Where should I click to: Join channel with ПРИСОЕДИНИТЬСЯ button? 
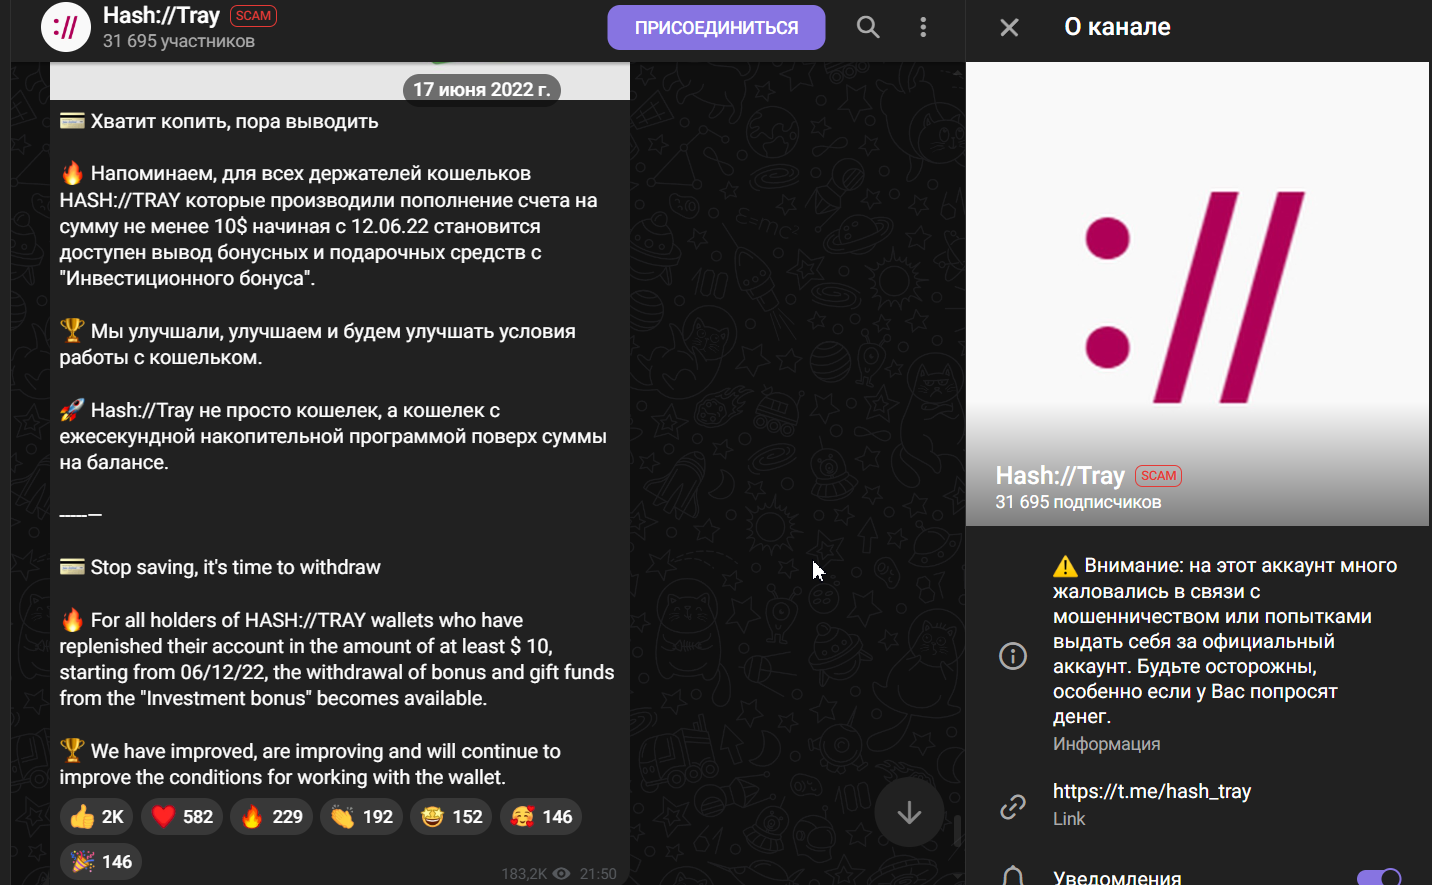tap(716, 27)
